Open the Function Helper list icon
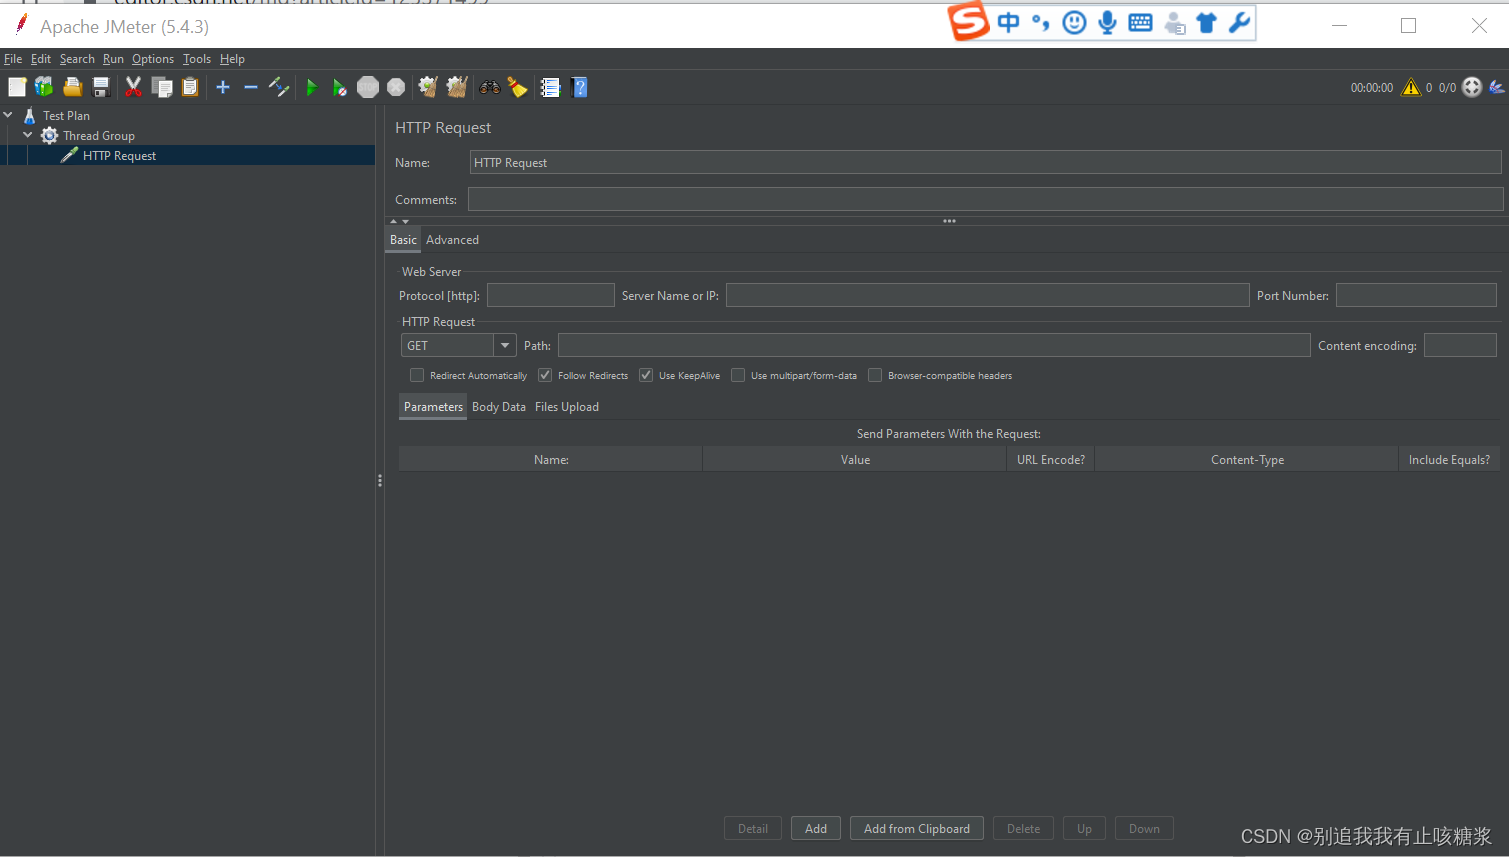Screen dimensions: 1509x857 (550, 88)
